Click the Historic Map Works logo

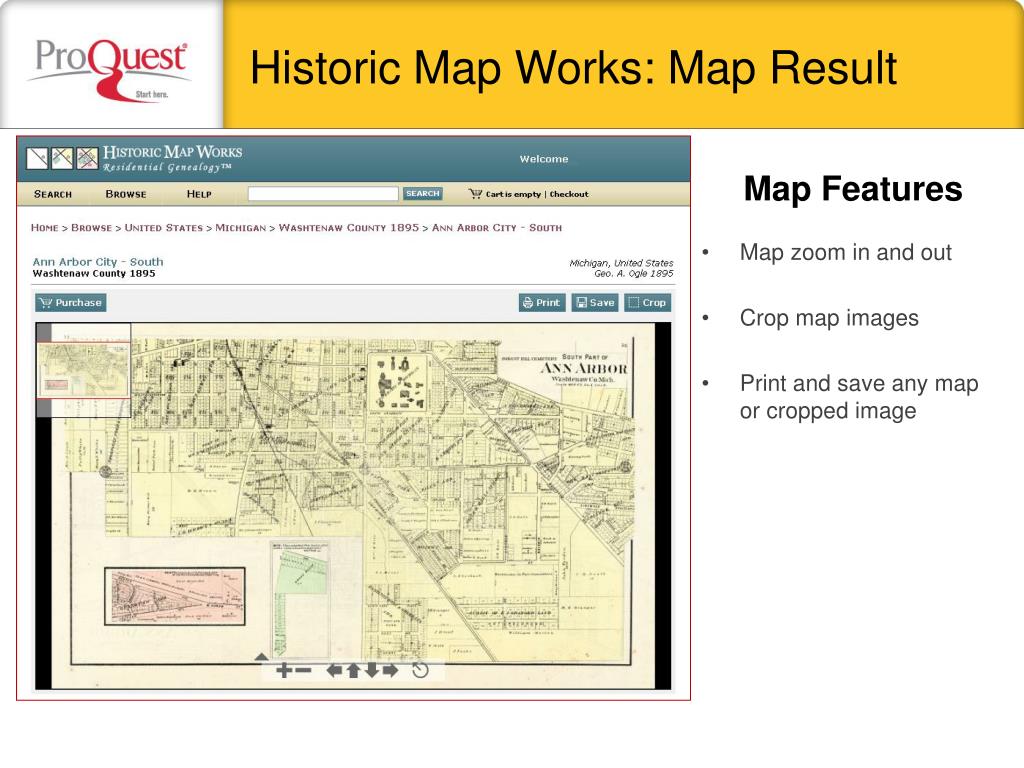[135, 158]
